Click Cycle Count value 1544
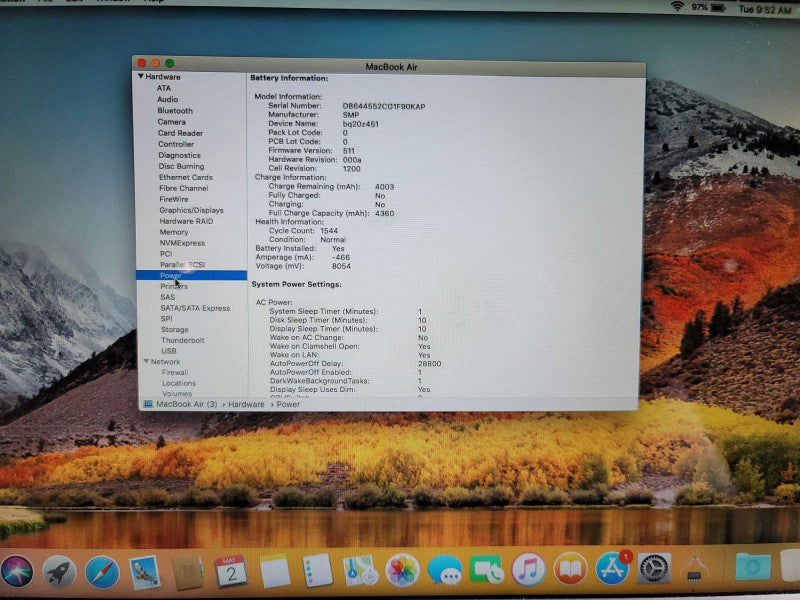The width and height of the screenshot is (800, 600). [x=329, y=231]
